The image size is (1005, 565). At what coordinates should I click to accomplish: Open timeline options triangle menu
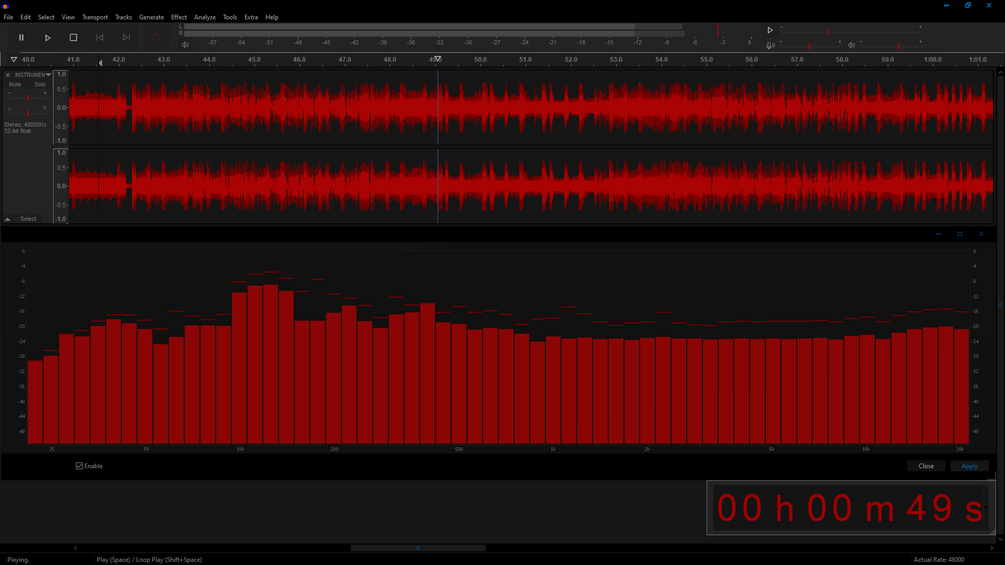tap(13, 60)
